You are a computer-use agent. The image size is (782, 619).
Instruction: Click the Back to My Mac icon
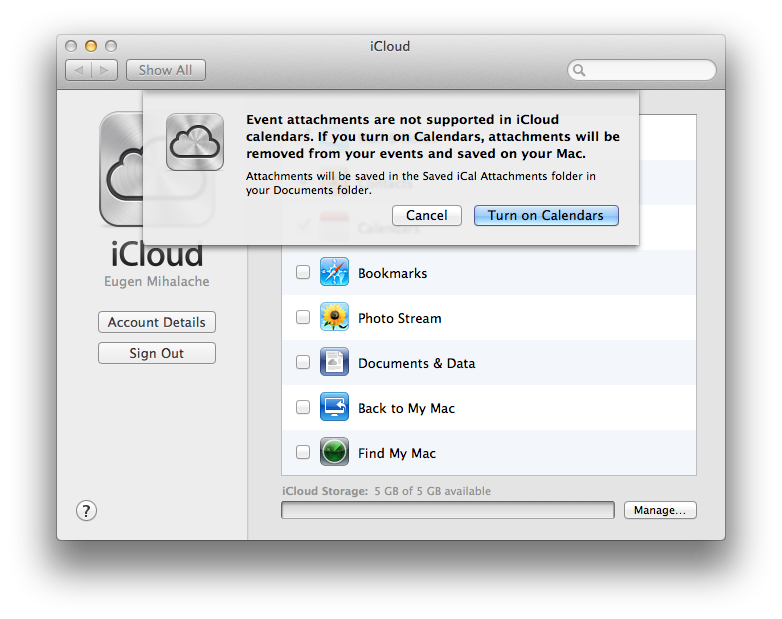(x=334, y=407)
